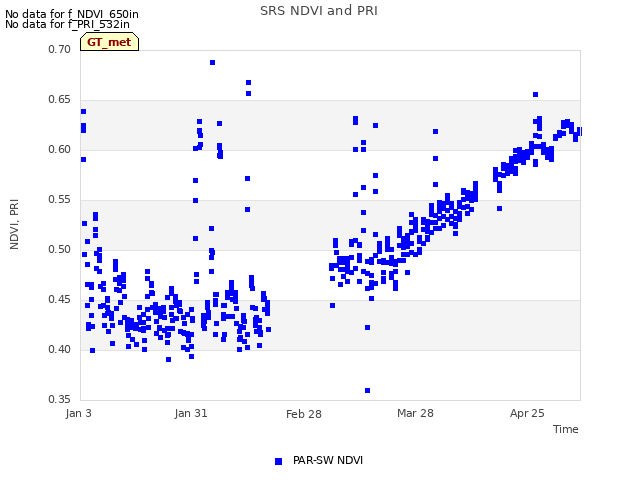Click the blue PAR-SW NDVI legend marker
The image size is (640, 480).
pyautogui.click(x=278, y=461)
